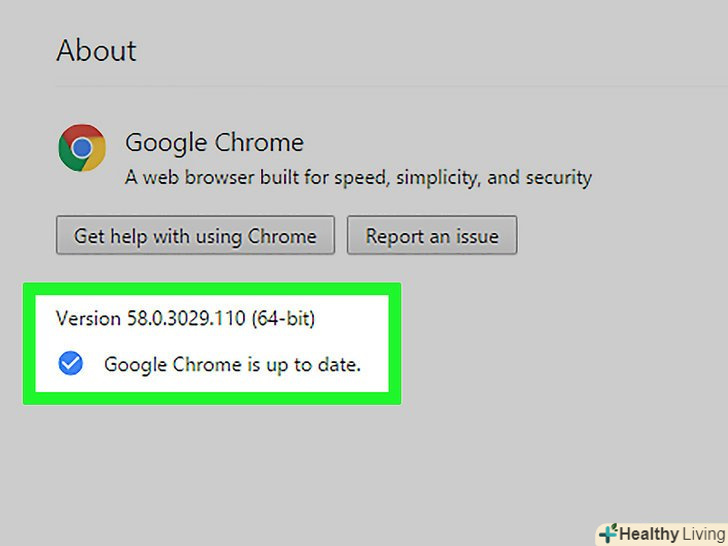Click the word simplicity in the tagline

tap(436, 178)
